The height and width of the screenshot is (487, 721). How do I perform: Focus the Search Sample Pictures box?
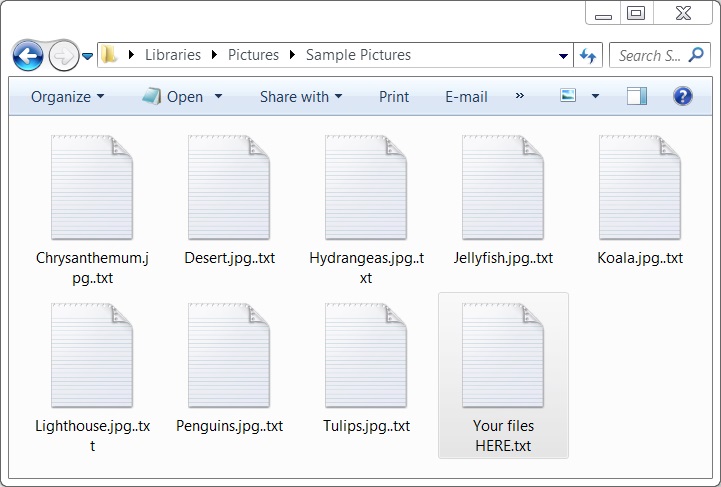click(659, 55)
